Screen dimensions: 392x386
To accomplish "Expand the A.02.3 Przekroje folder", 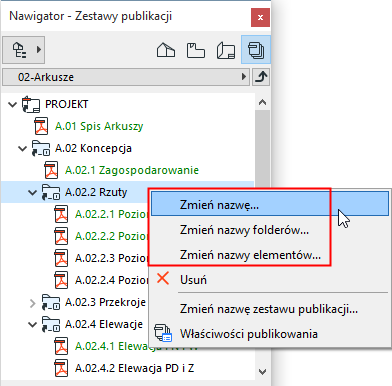I will click(x=33, y=303).
